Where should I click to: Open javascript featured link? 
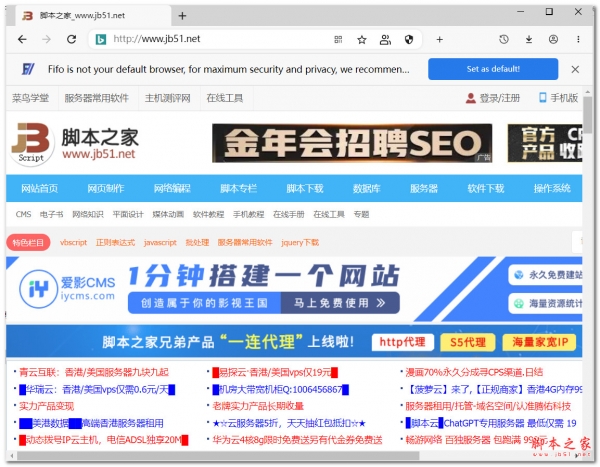click(160, 243)
